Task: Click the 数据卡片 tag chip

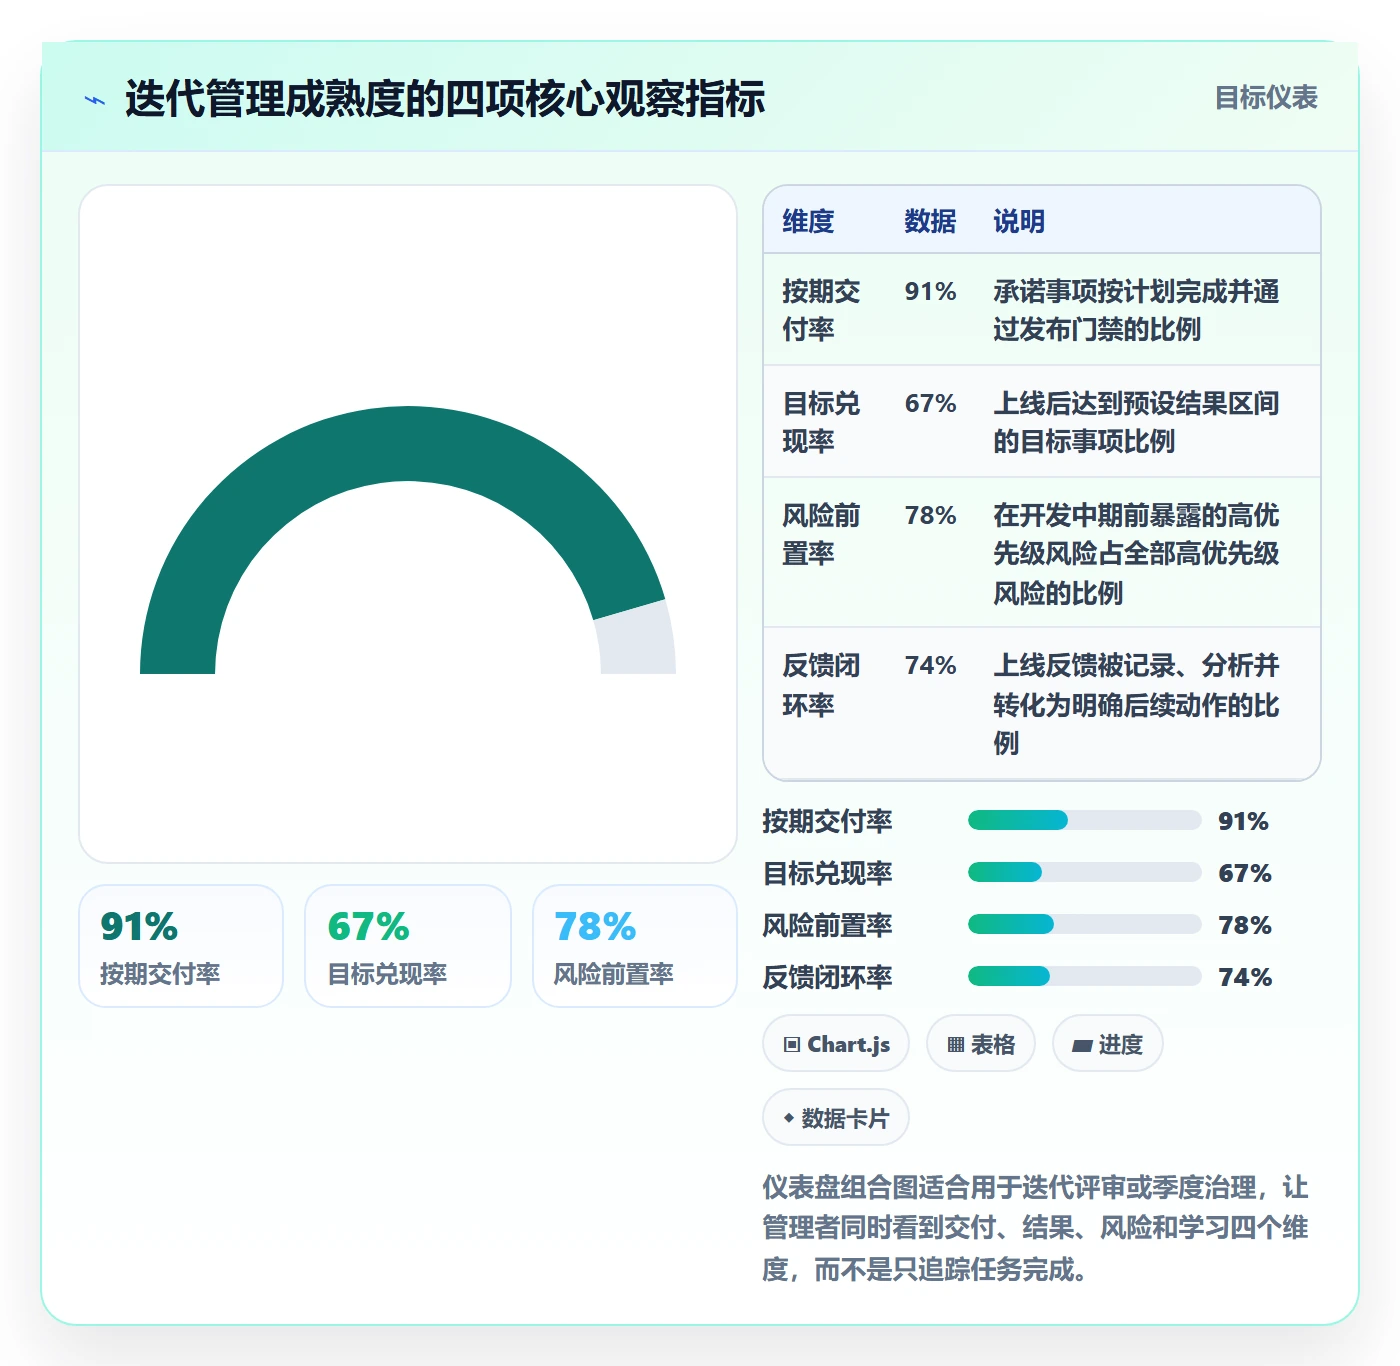Action: (836, 1118)
